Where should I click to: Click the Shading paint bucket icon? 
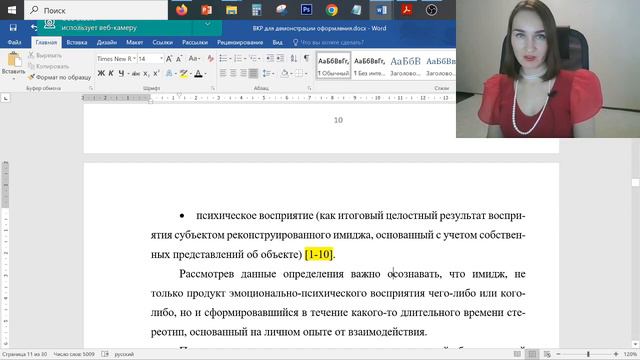click(x=285, y=73)
